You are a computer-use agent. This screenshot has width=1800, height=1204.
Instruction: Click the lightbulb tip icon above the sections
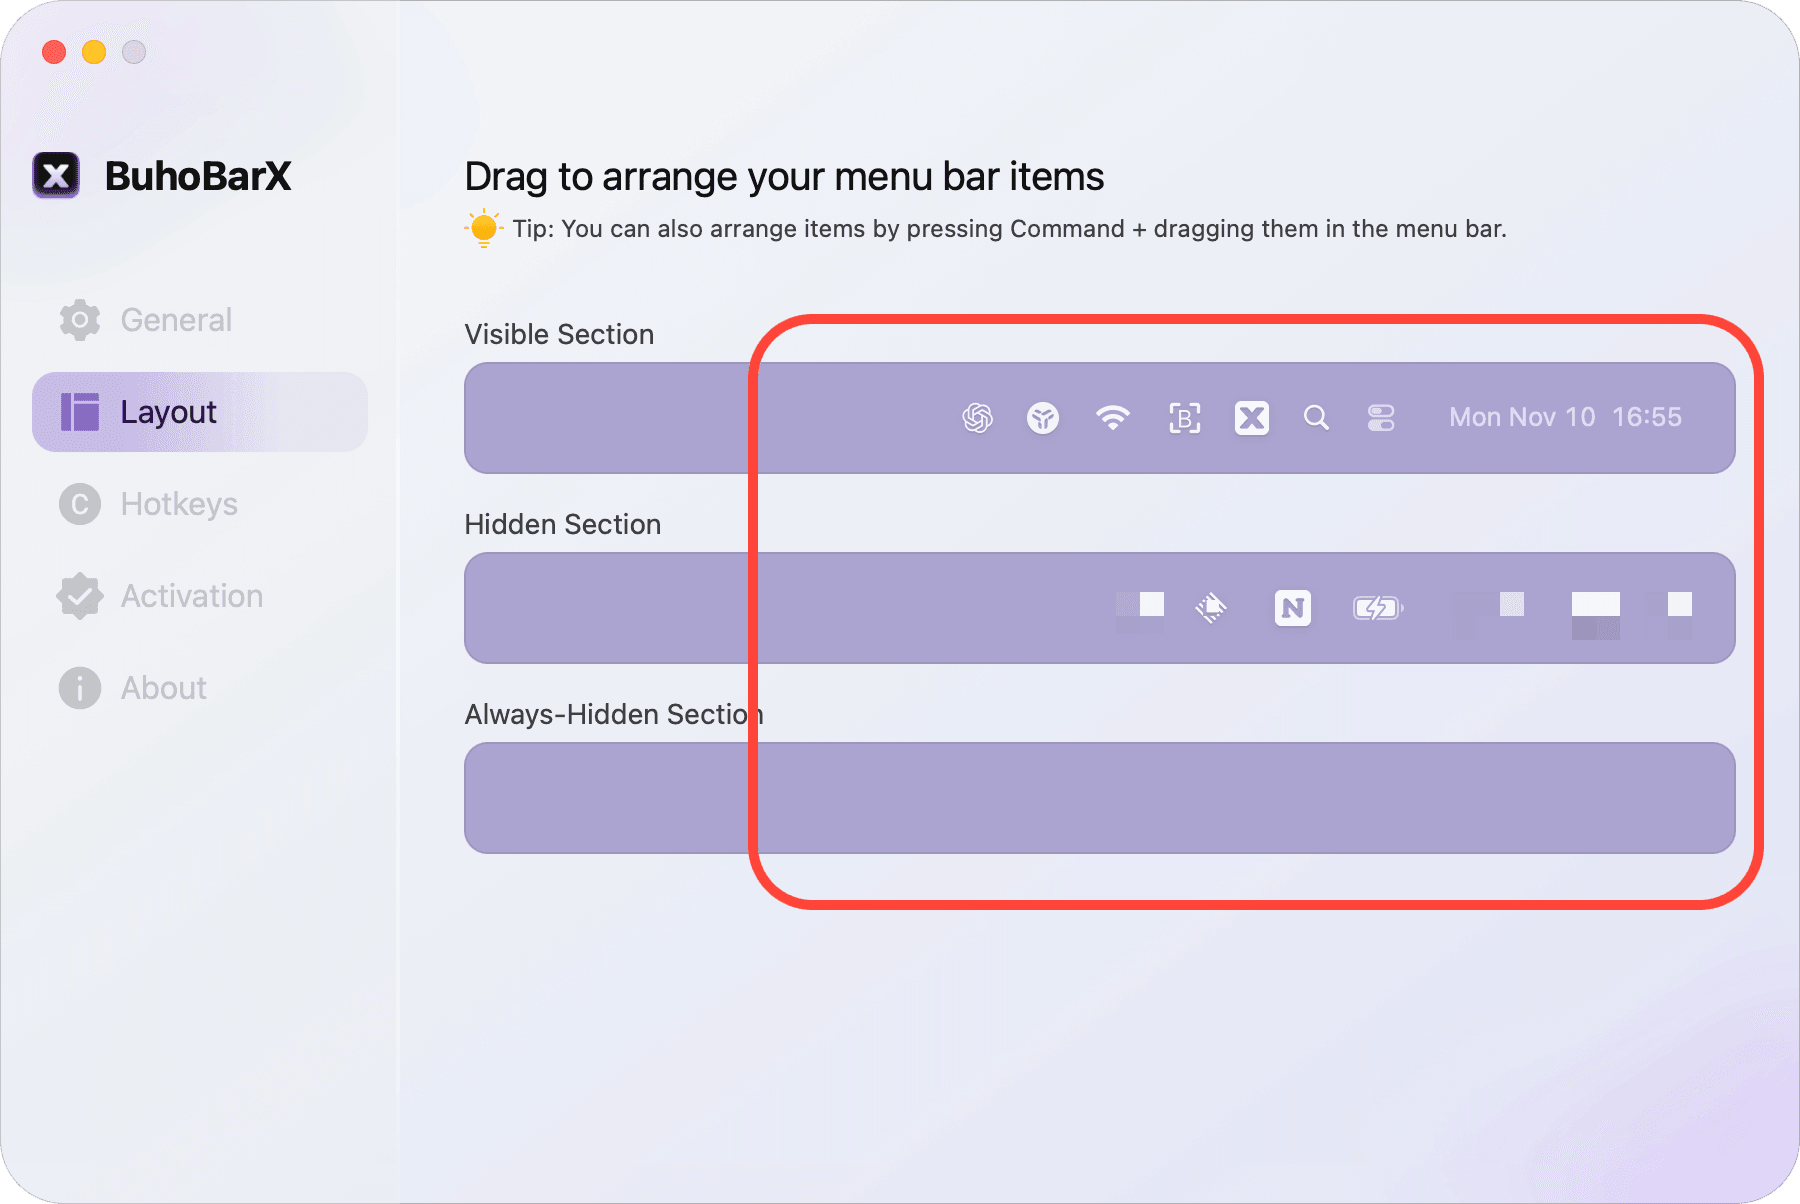coord(484,228)
